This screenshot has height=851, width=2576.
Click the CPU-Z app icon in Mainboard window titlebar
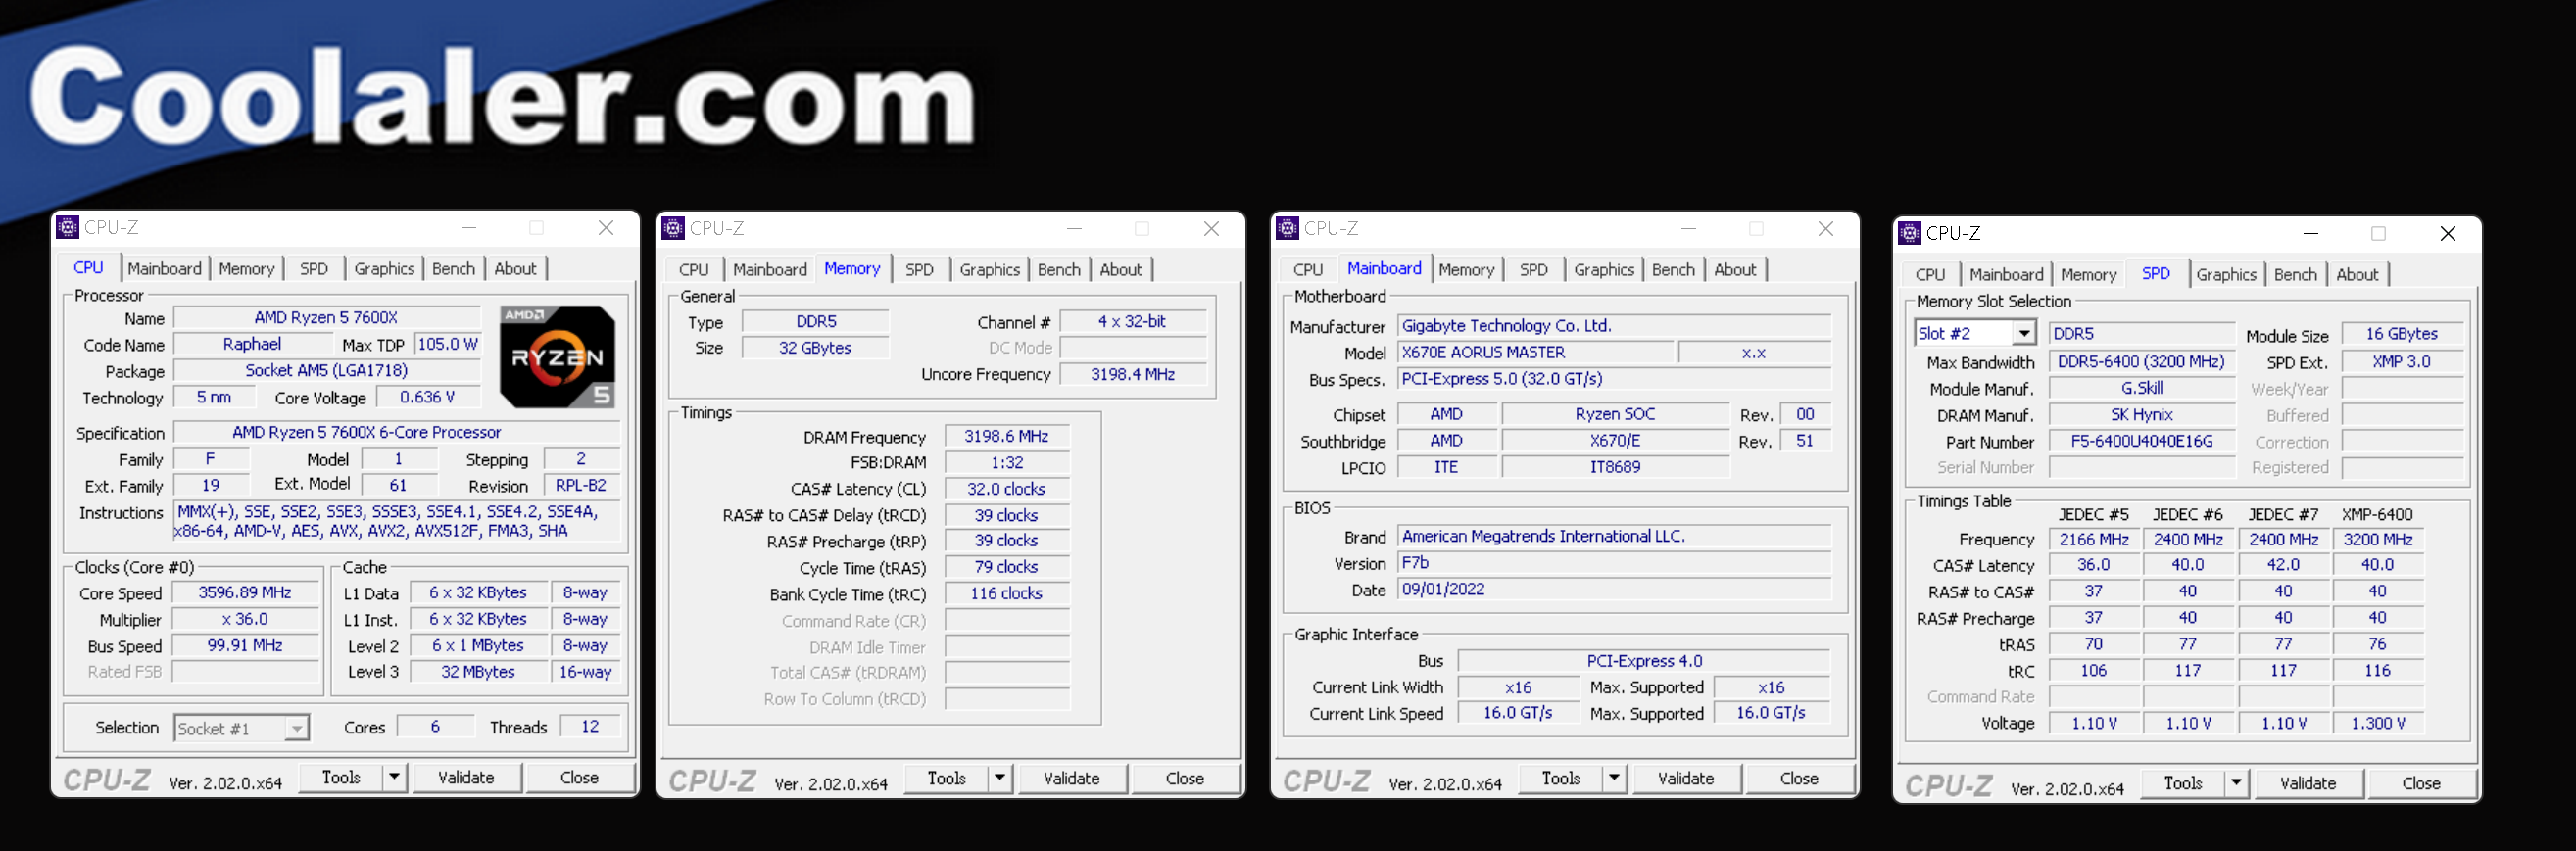(x=1288, y=229)
